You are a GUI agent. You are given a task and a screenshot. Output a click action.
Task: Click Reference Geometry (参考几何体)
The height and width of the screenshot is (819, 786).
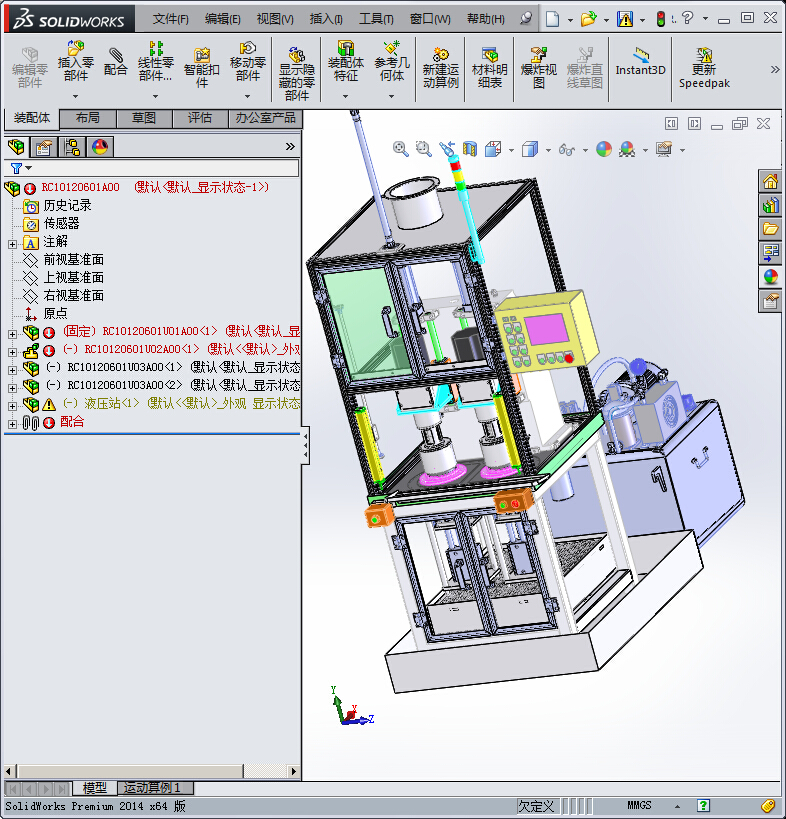391,61
